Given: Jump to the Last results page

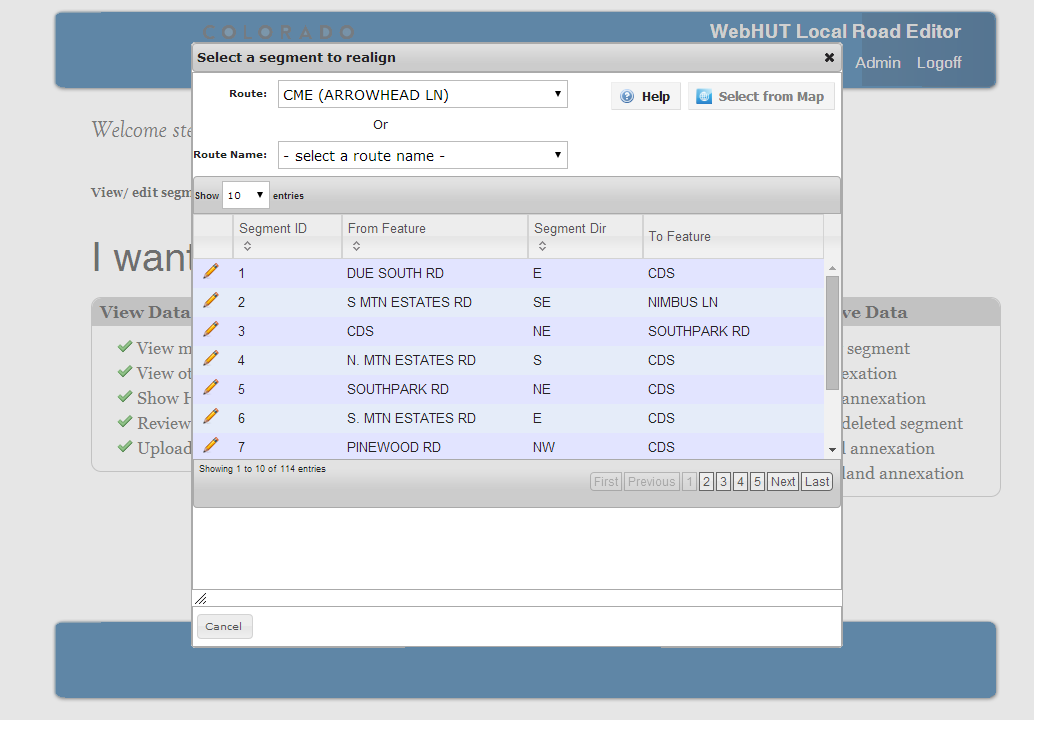Looking at the screenshot, I should (x=817, y=481).
